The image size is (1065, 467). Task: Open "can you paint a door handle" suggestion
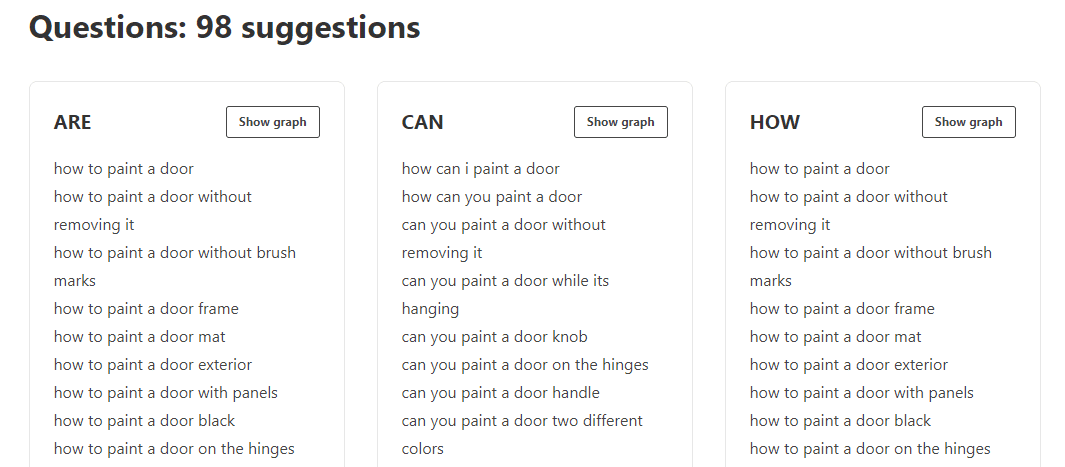[x=501, y=393]
